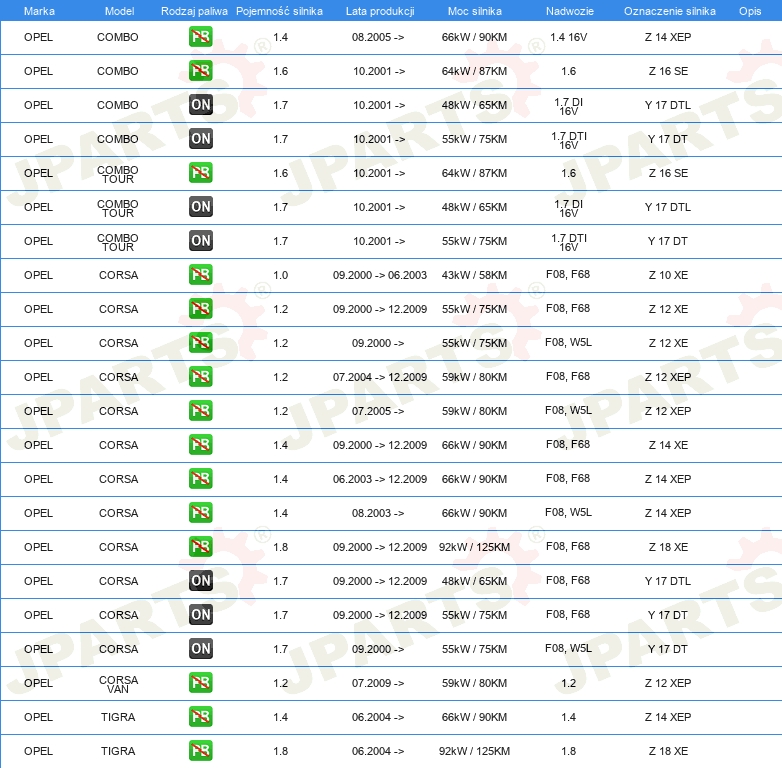
Task: Select F08, W5L cell in CORSA 08.2003 row
Action: click(x=568, y=512)
